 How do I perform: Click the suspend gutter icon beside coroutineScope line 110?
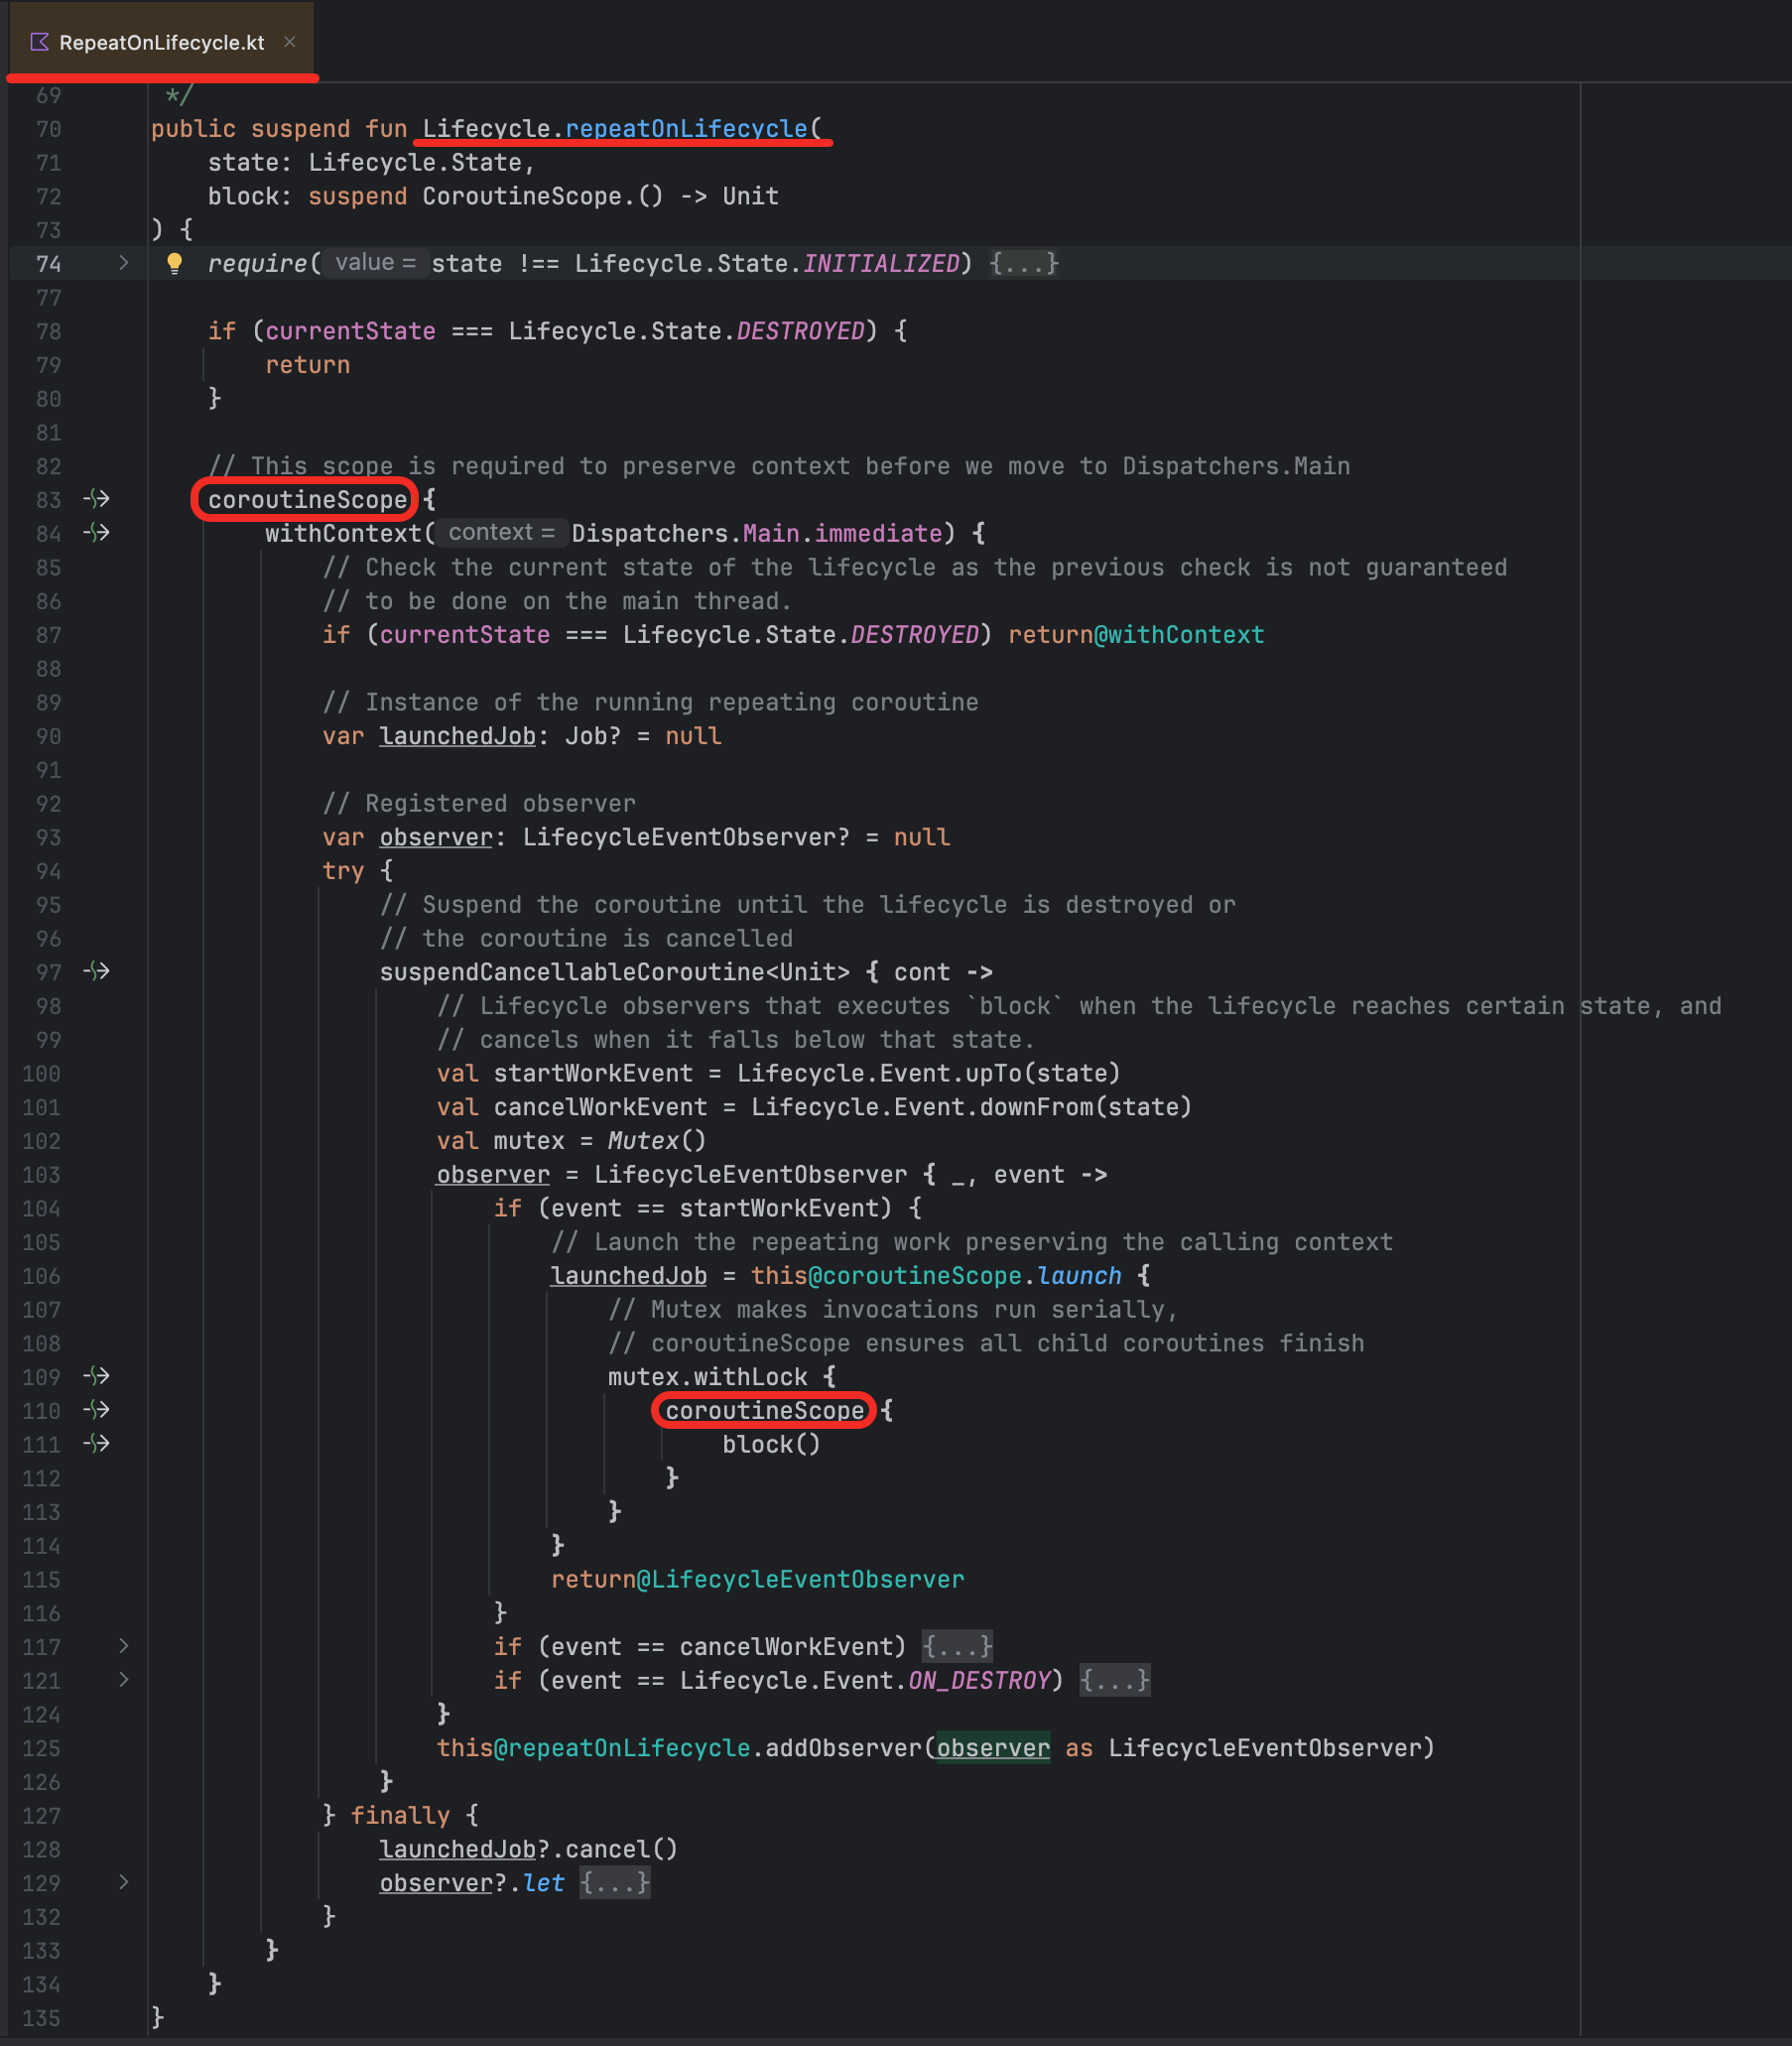pos(96,1410)
